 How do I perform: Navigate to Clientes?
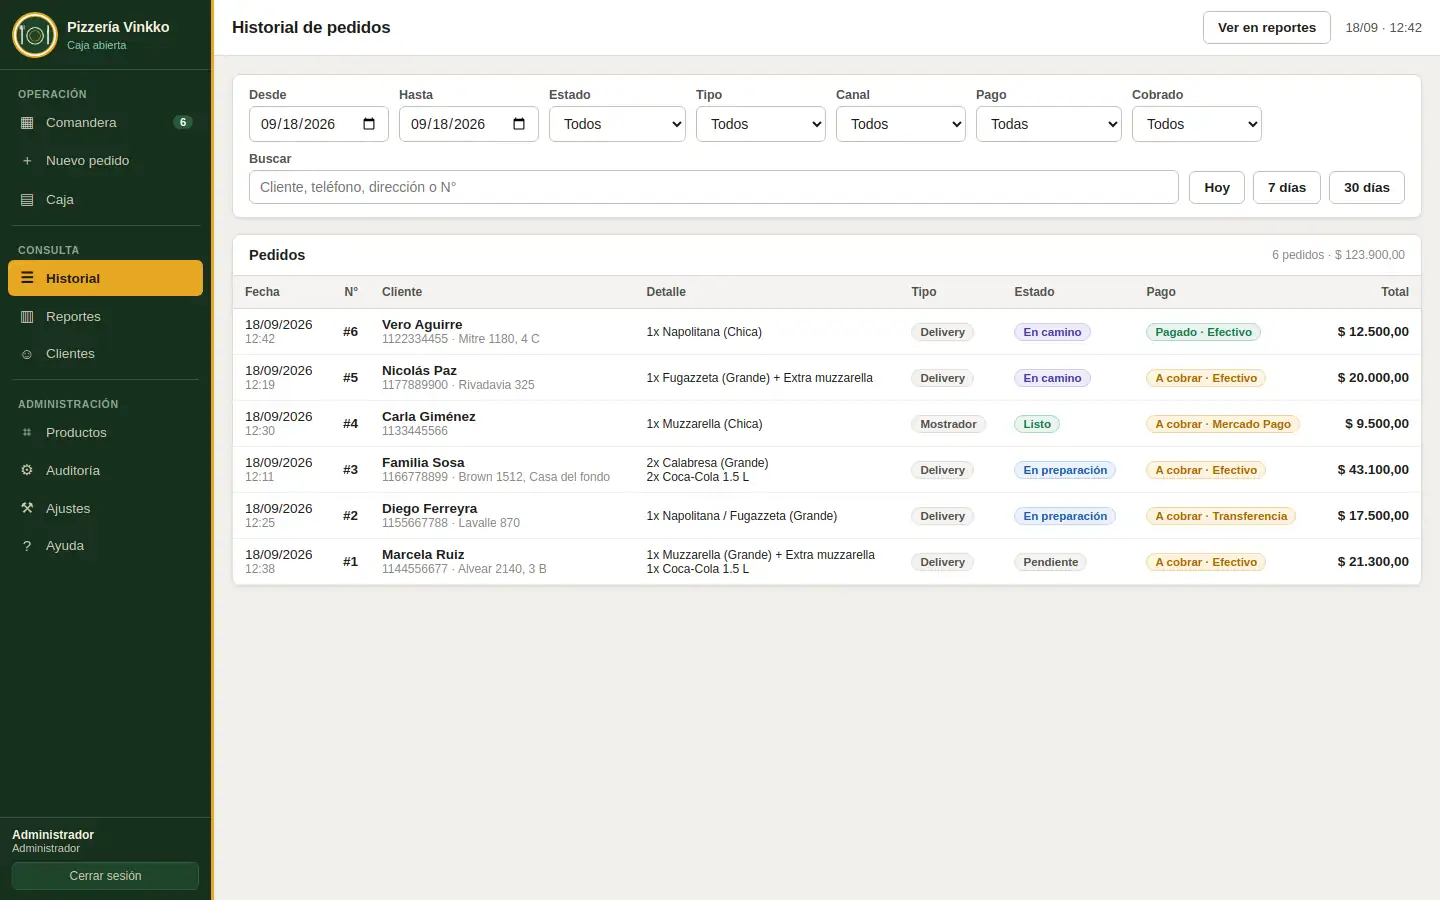(x=105, y=354)
